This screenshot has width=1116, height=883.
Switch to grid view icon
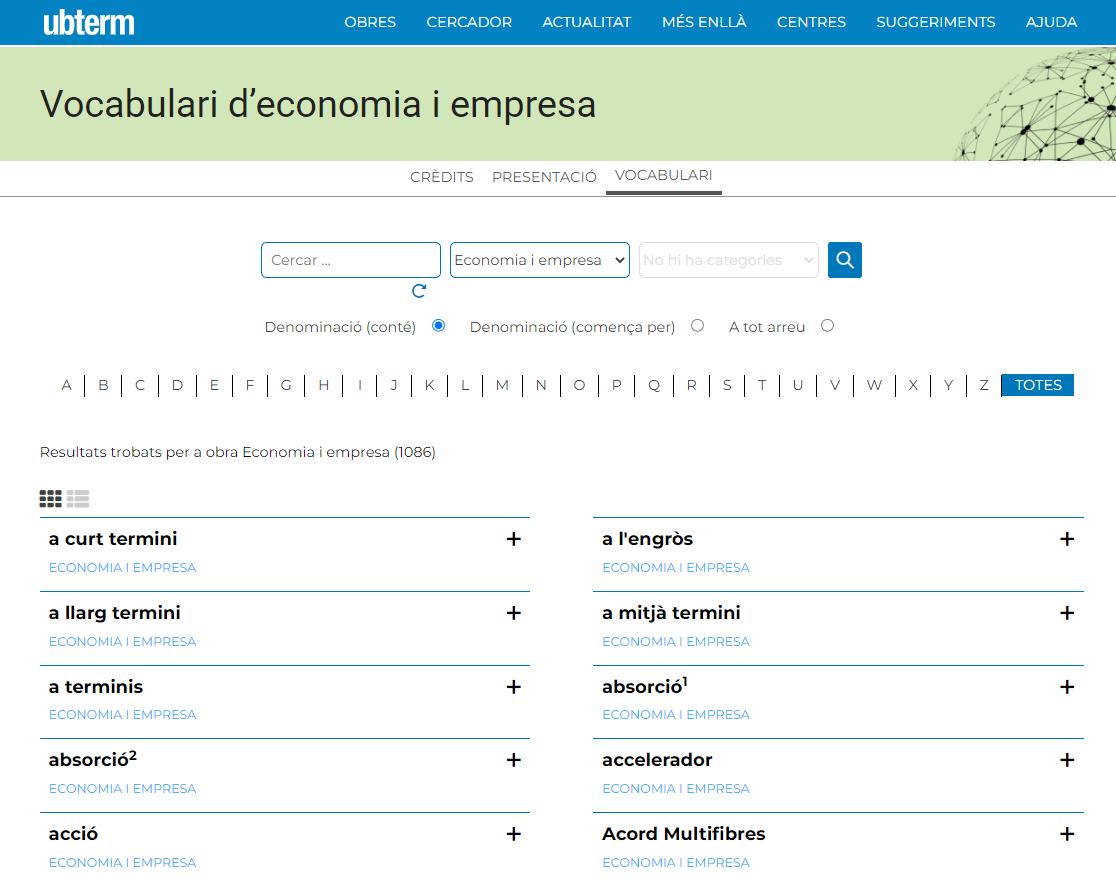(50, 498)
